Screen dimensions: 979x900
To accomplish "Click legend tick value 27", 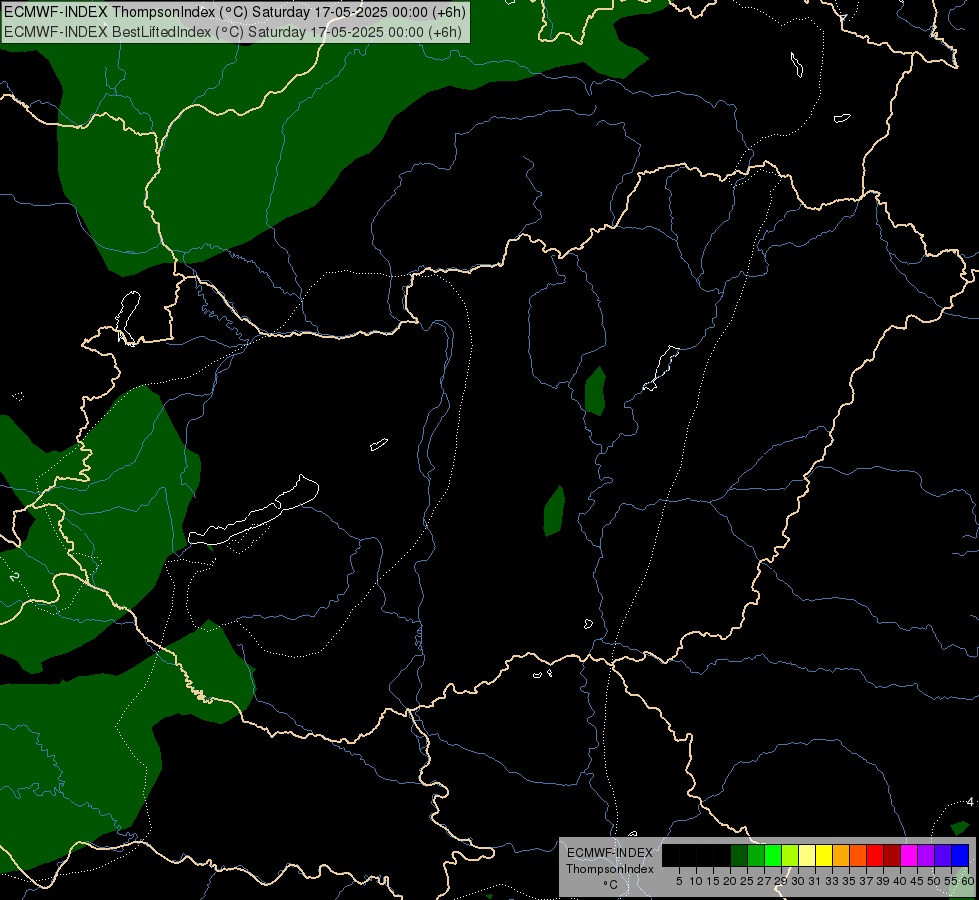I will pos(764,881).
